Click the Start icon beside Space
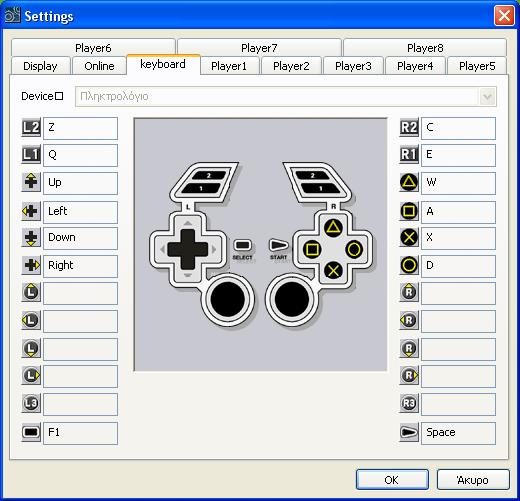The width and height of the screenshot is (520, 501). (x=409, y=432)
